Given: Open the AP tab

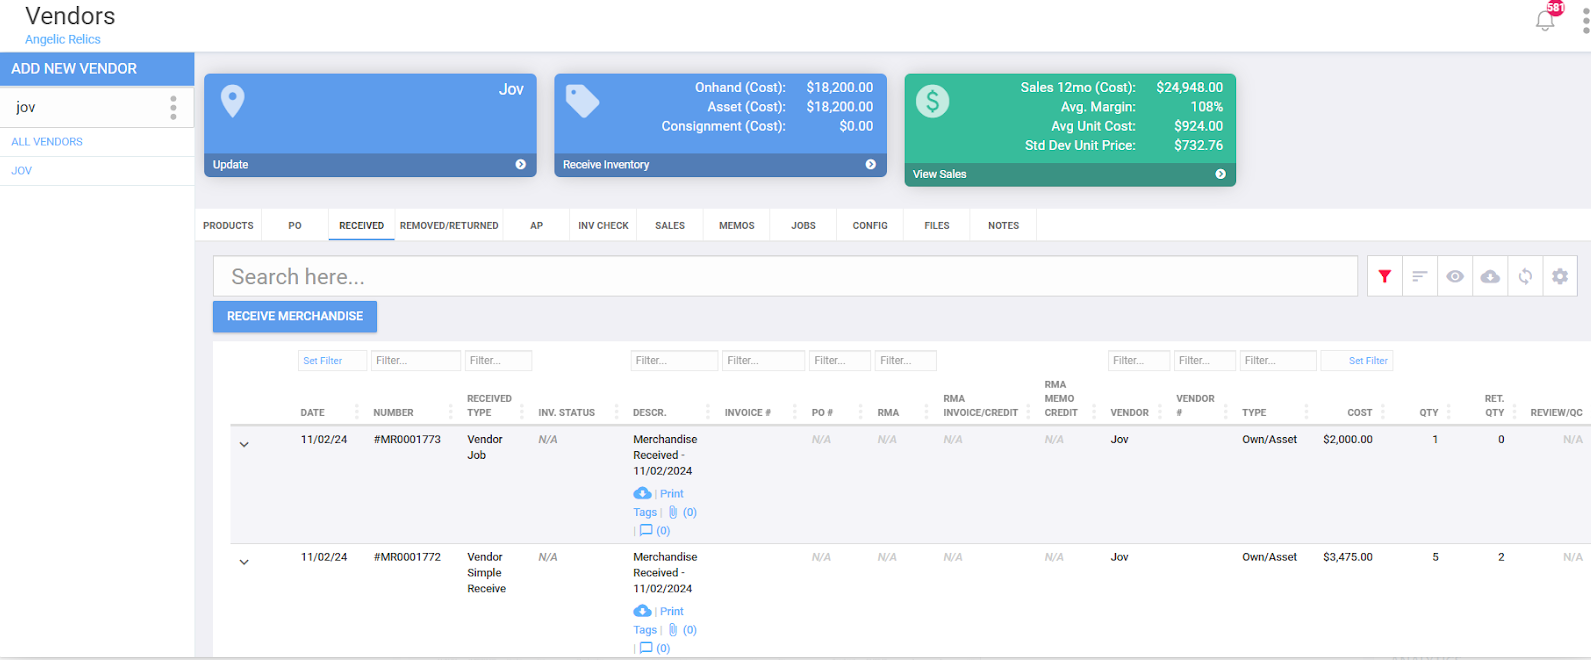Looking at the screenshot, I should tap(537, 226).
